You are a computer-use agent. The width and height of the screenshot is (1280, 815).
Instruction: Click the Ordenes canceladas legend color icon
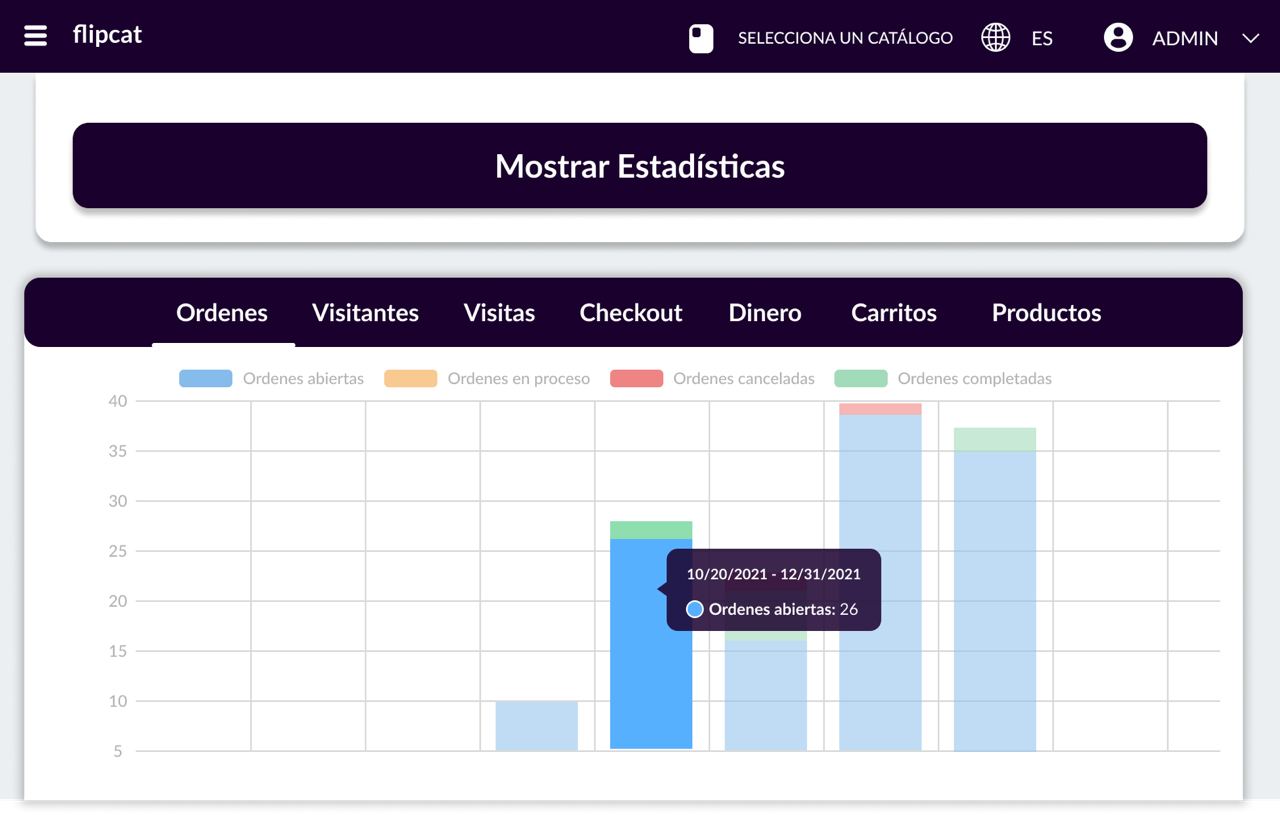(x=637, y=378)
